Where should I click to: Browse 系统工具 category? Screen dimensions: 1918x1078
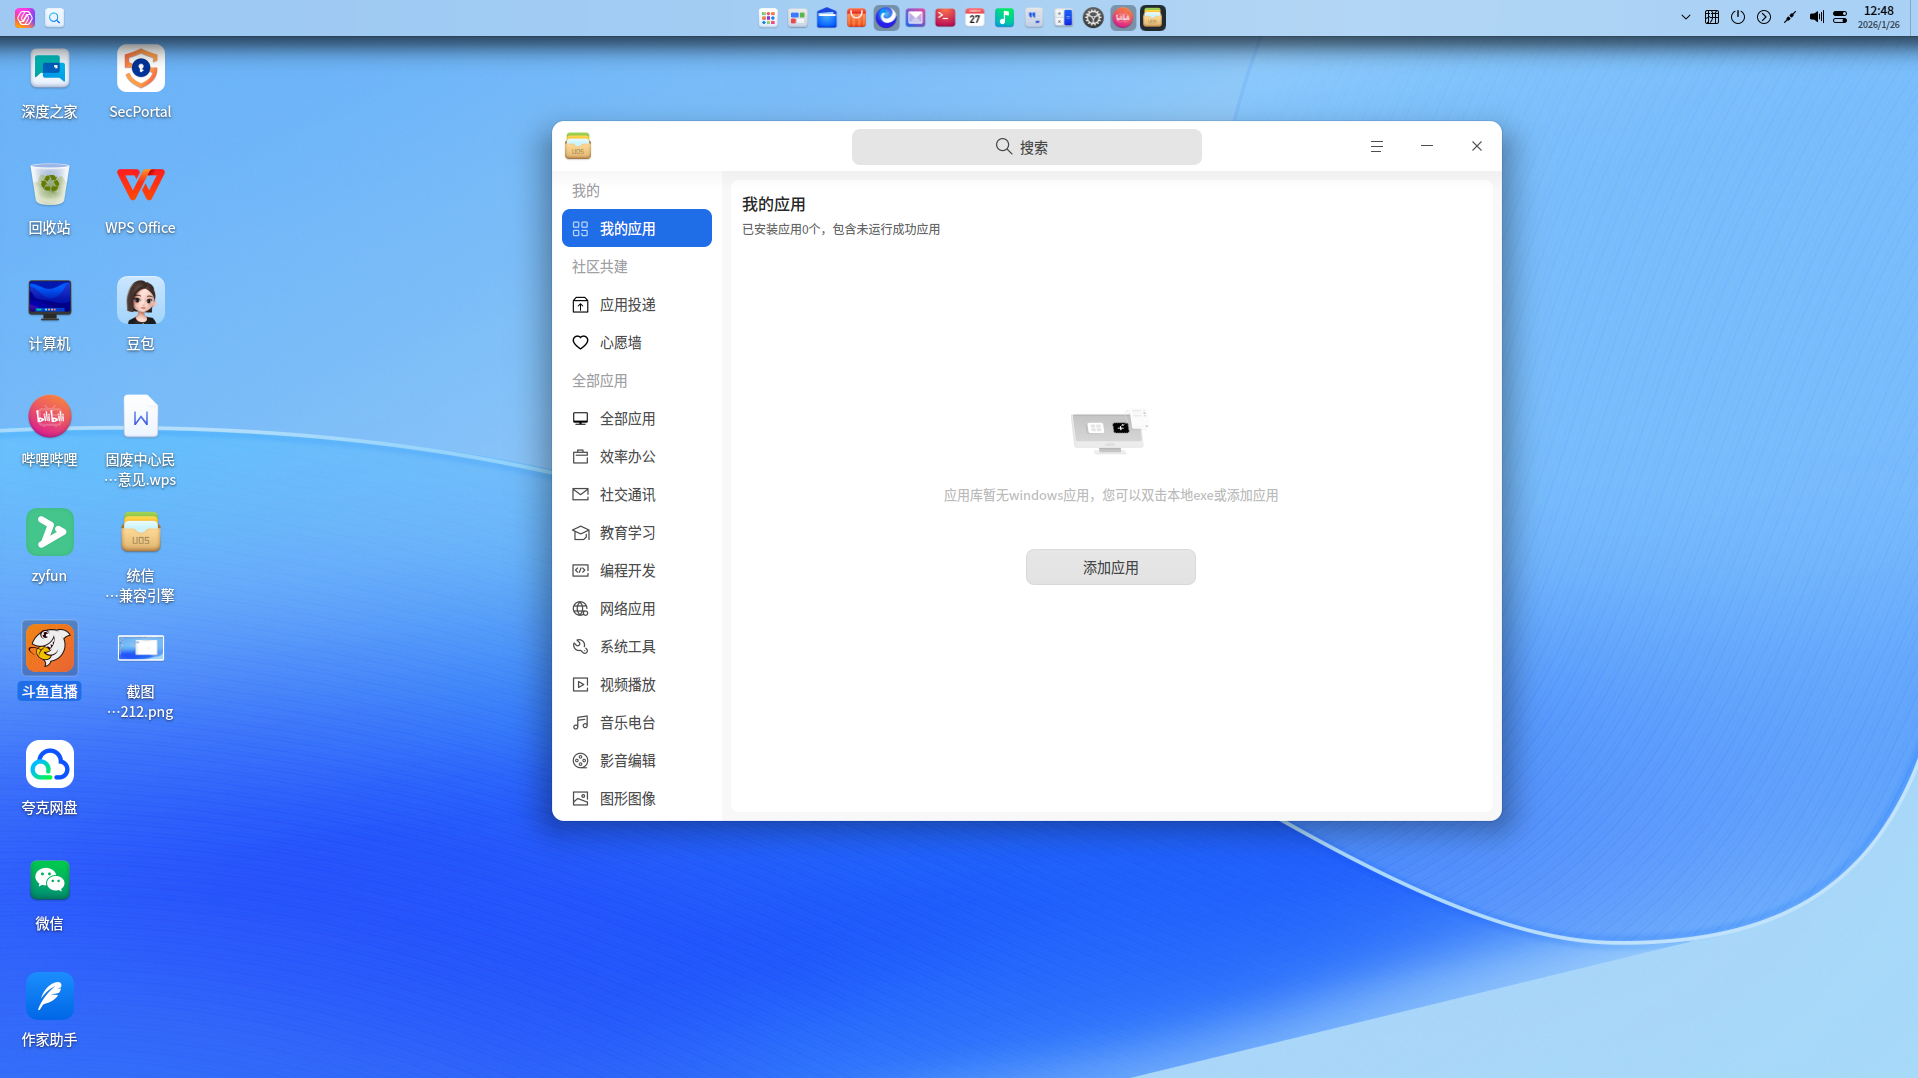[637, 646]
